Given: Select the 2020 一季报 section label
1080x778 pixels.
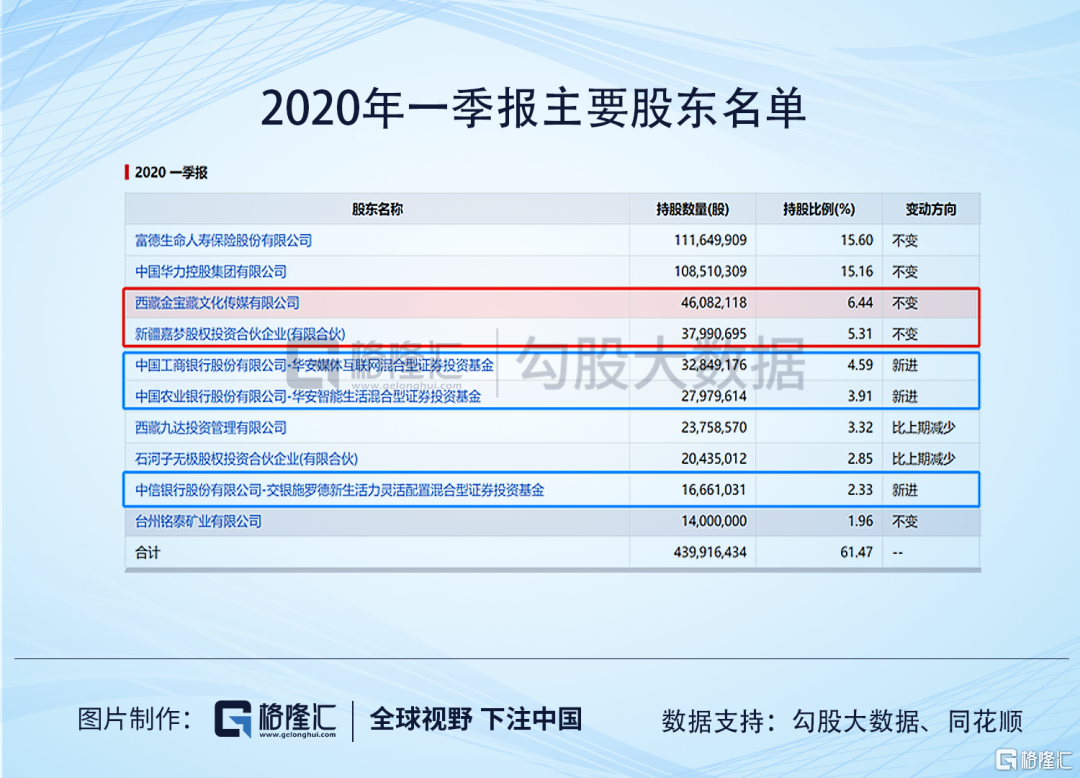Looking at the screenshot, I should pyautogui.click(x=171, y=172).
